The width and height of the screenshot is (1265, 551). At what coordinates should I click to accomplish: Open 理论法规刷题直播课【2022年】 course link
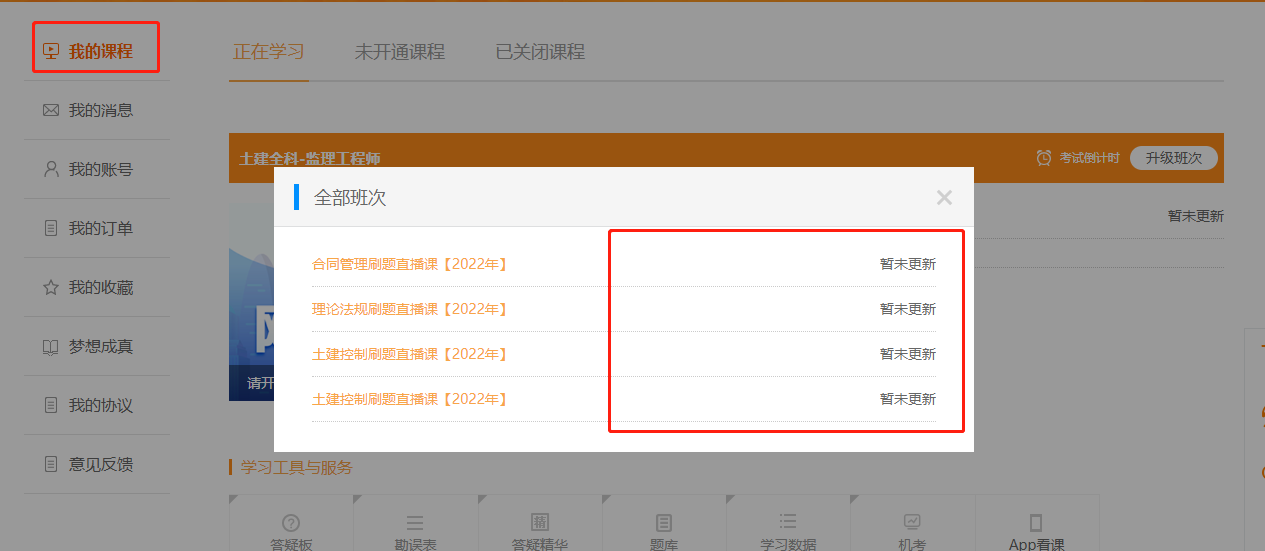(x=410, y=309)
